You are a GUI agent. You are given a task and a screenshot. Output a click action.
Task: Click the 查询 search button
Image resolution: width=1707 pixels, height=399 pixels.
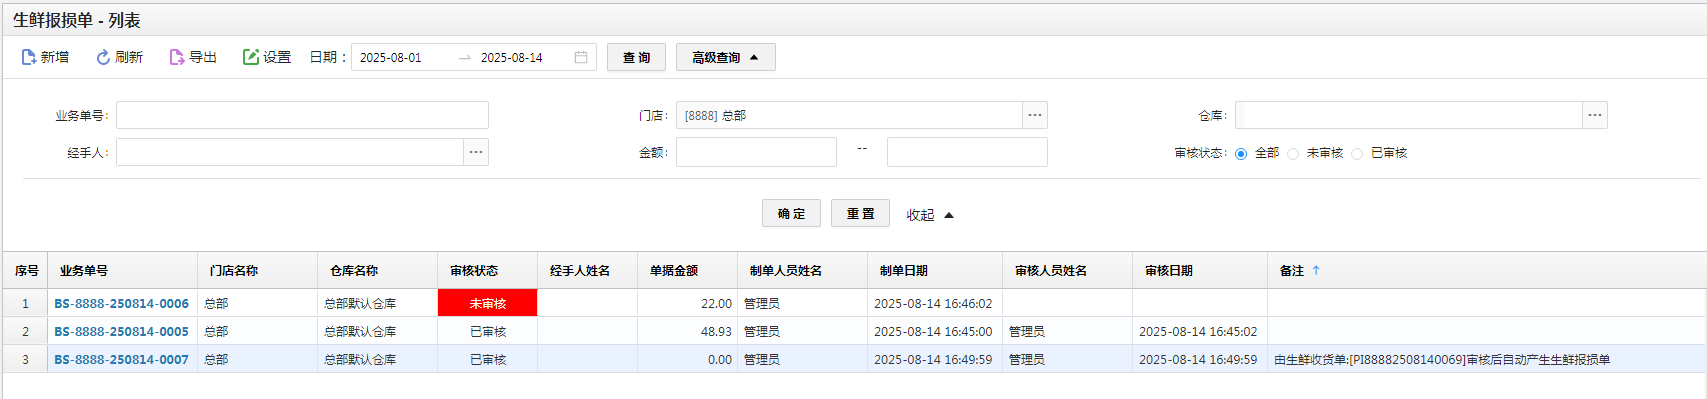pos(637,57)
